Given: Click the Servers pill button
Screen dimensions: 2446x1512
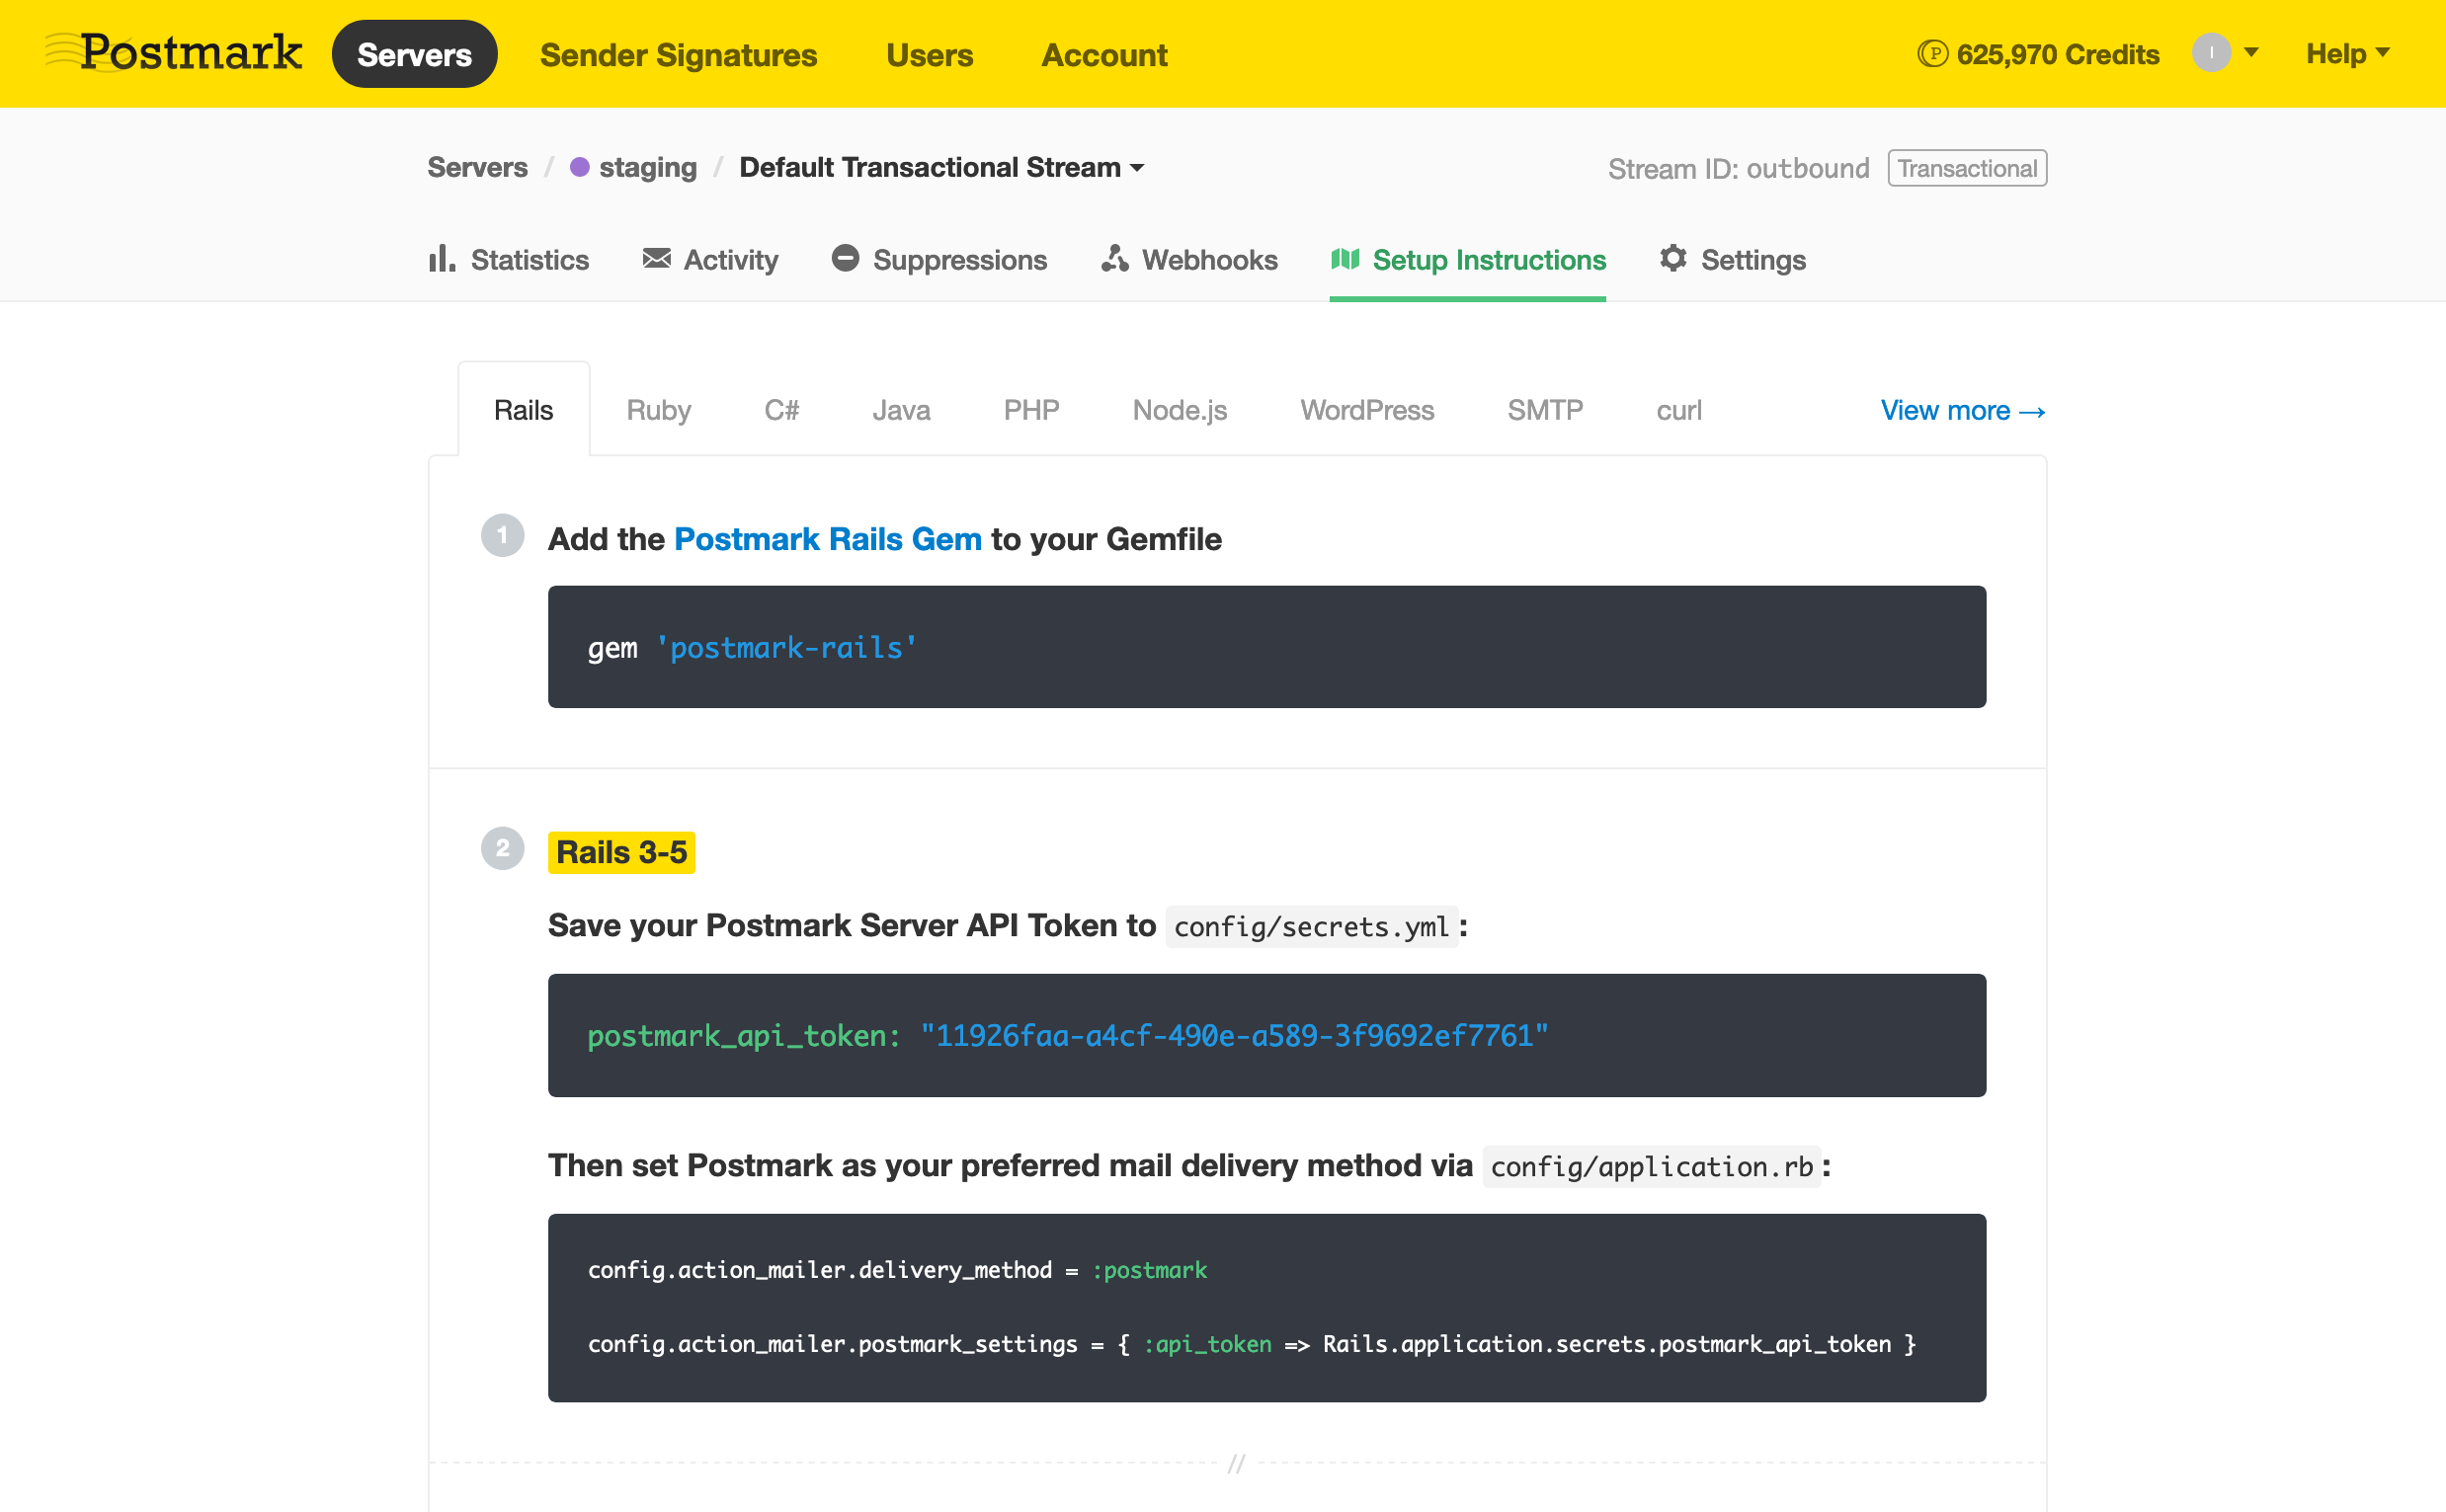Looking at the screenshot, I should 414,55.
